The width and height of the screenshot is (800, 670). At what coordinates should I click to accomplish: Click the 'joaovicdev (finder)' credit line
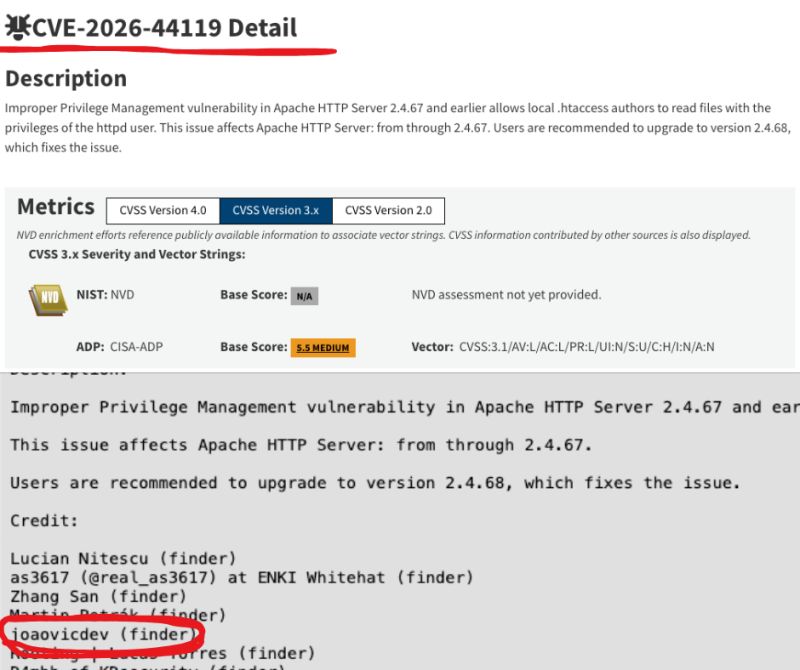pos(104,634)
